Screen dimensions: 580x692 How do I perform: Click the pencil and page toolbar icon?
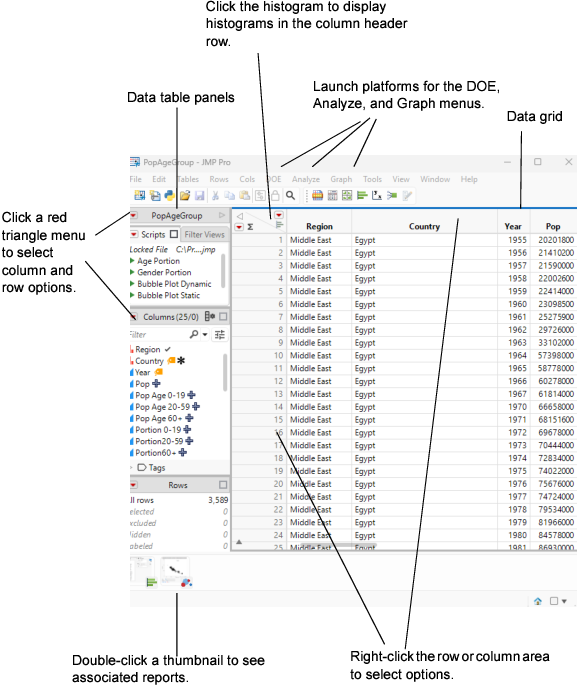pyautogui.click(x=407, y=196)
